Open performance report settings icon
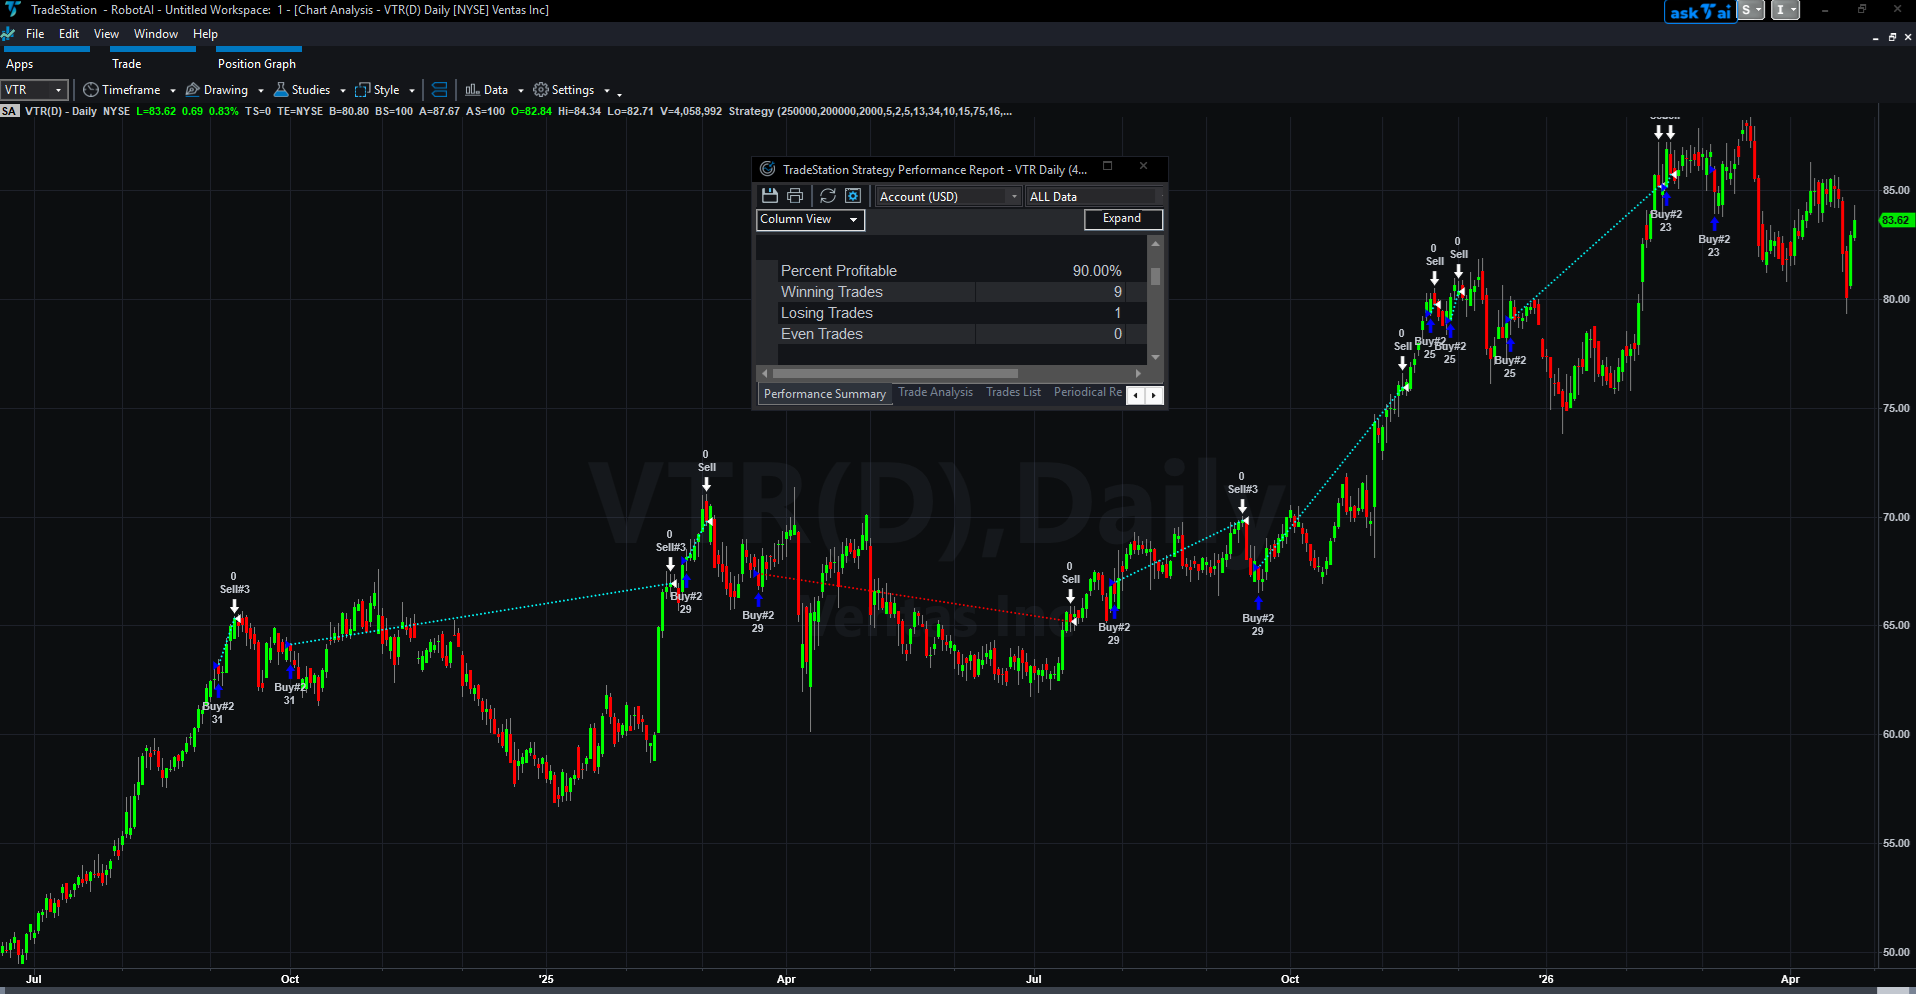1916x994 pixels. pos(853,196)
